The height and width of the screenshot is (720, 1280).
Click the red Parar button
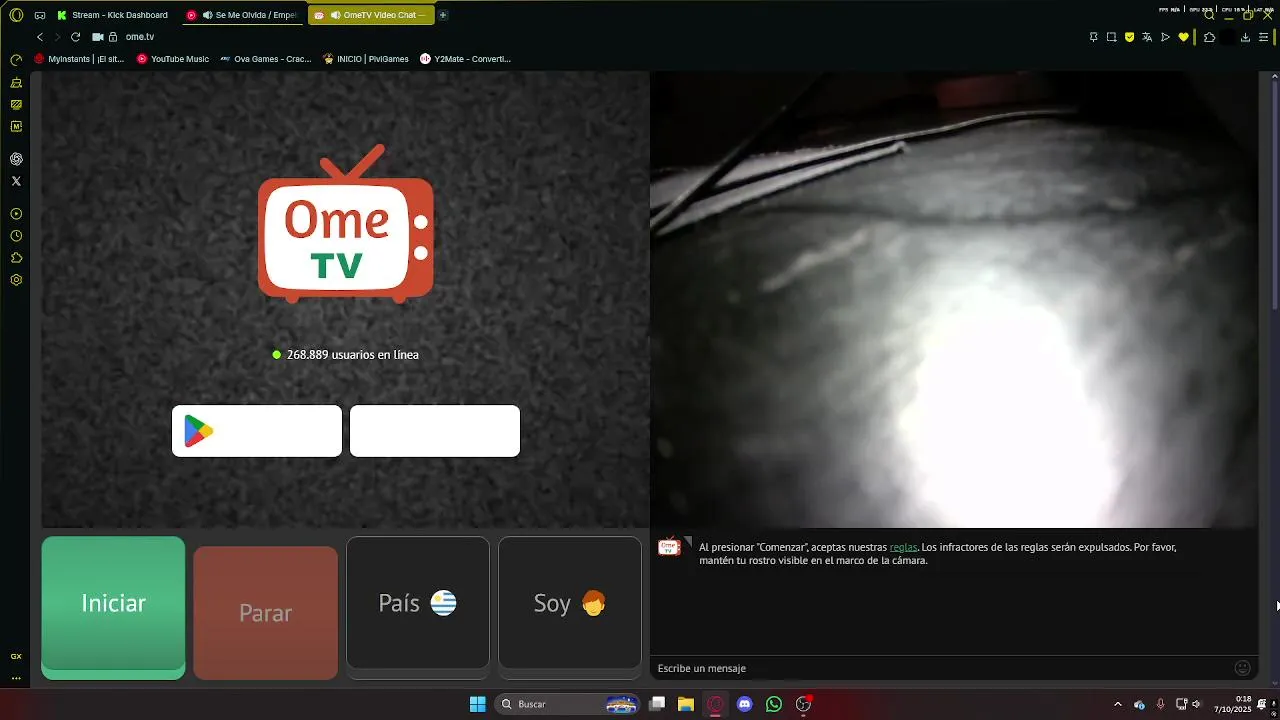[x=265, y=613]
